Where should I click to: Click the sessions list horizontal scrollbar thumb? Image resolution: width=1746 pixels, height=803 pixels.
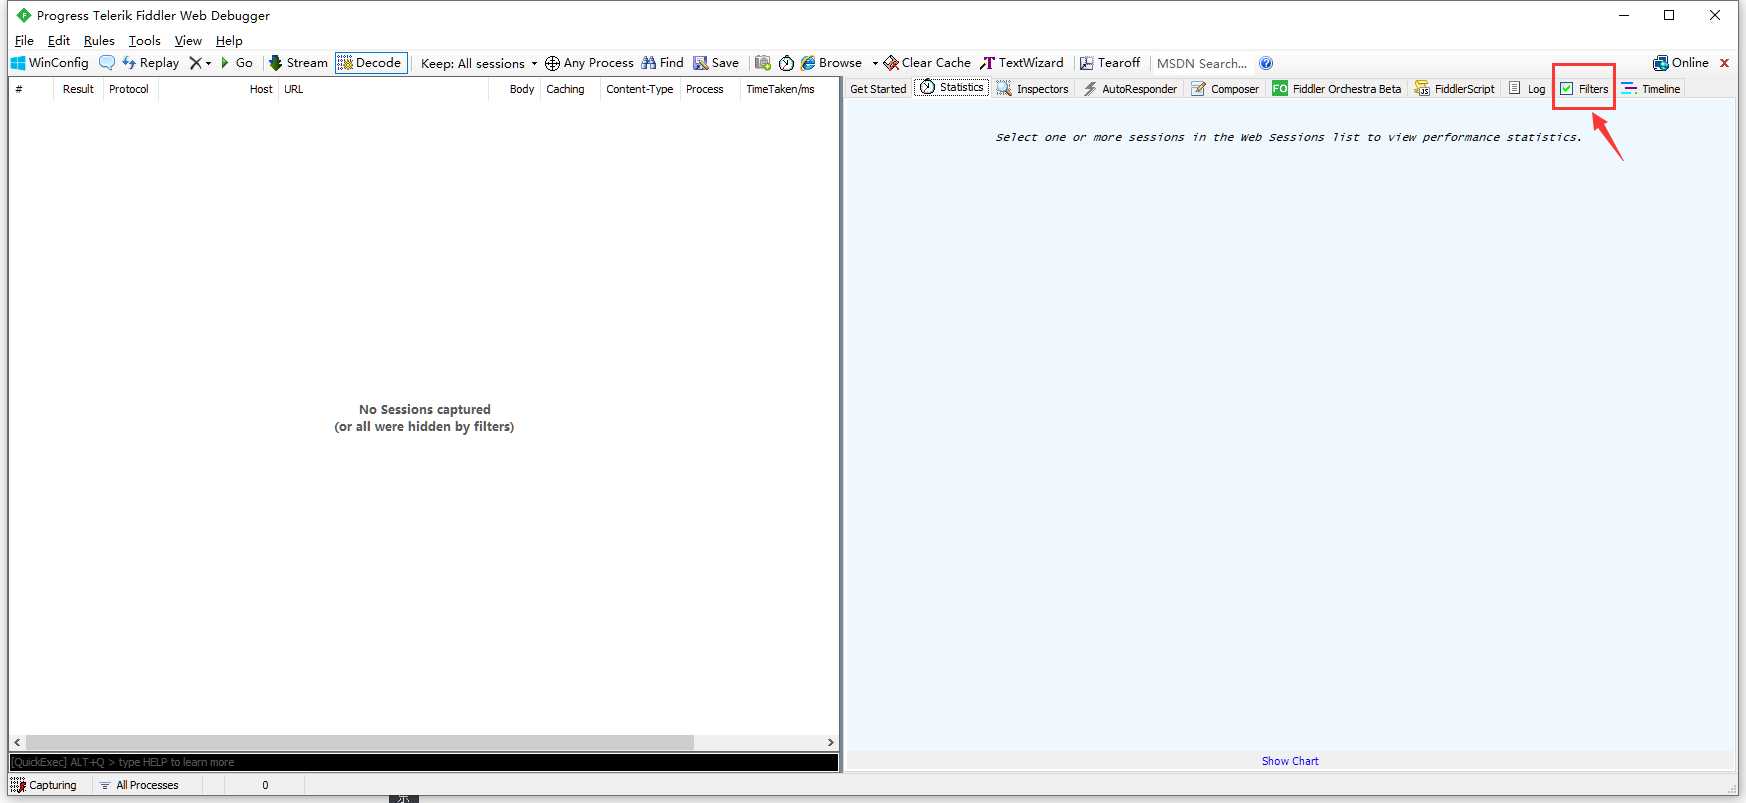pyautogui.click(x=360, y=742)
